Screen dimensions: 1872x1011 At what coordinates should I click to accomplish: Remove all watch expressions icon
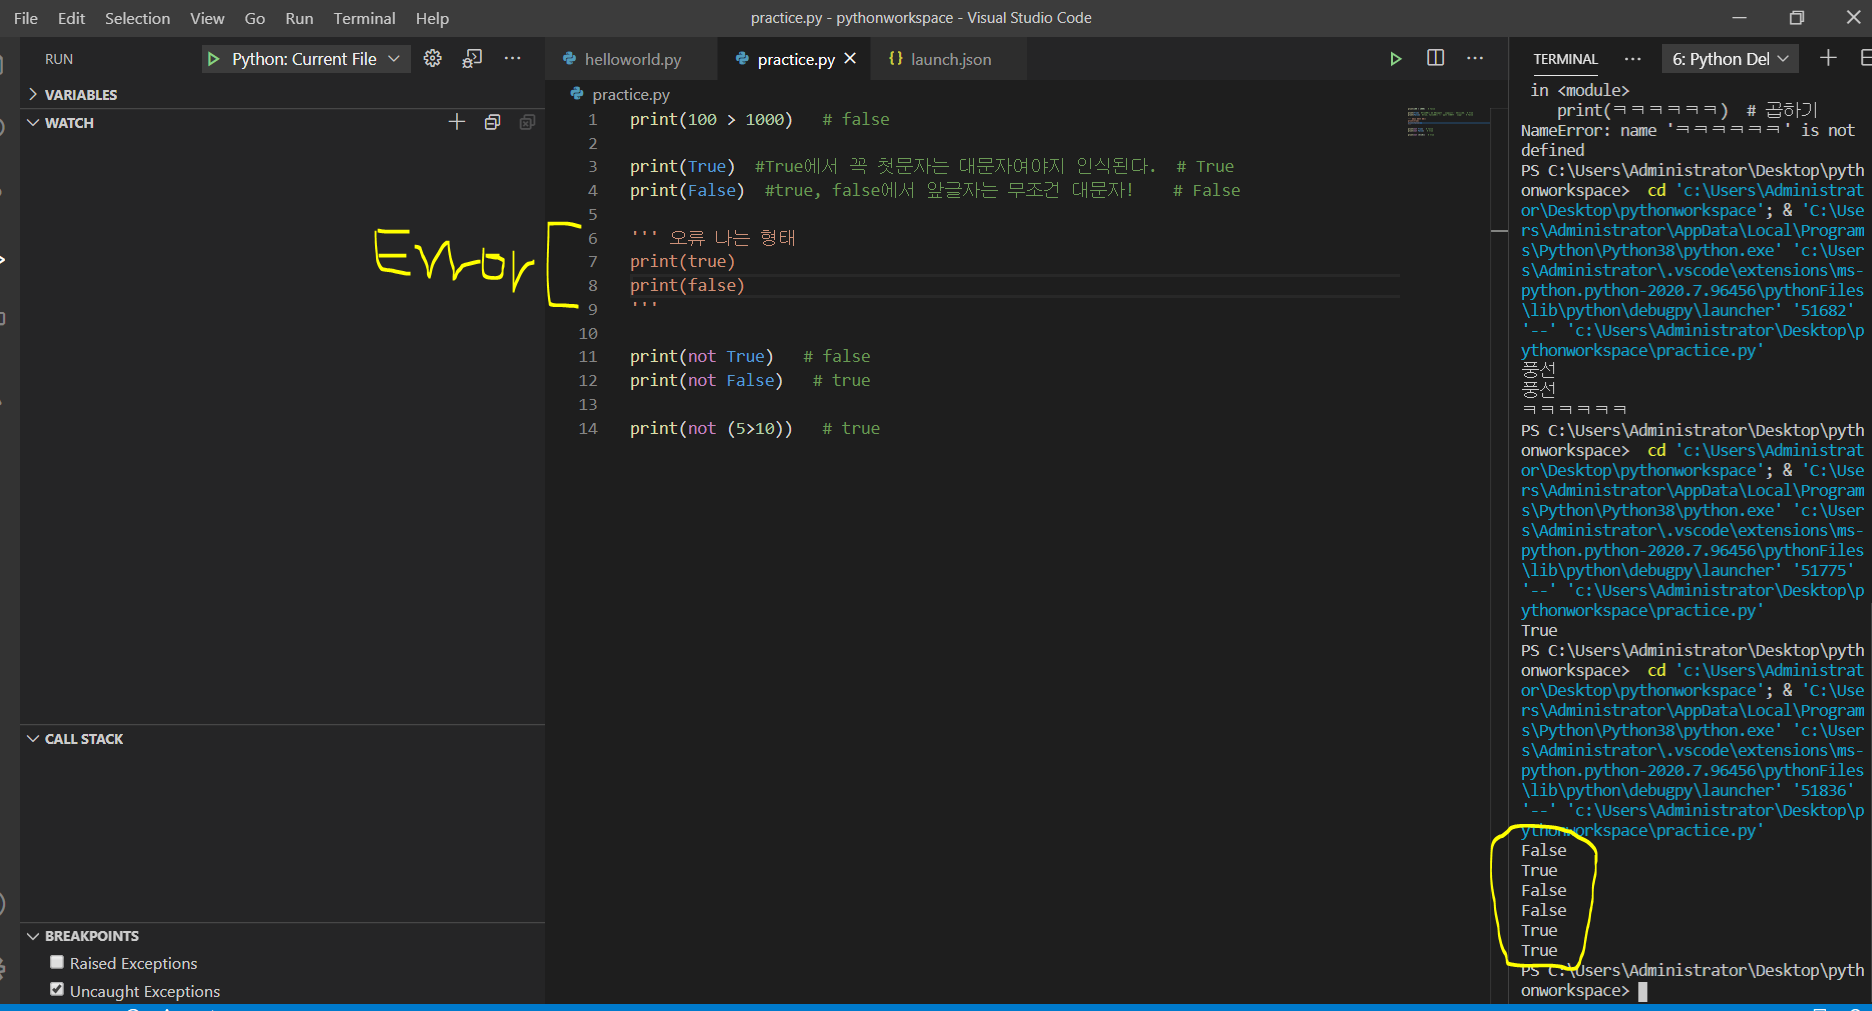[x=527, y=122]
